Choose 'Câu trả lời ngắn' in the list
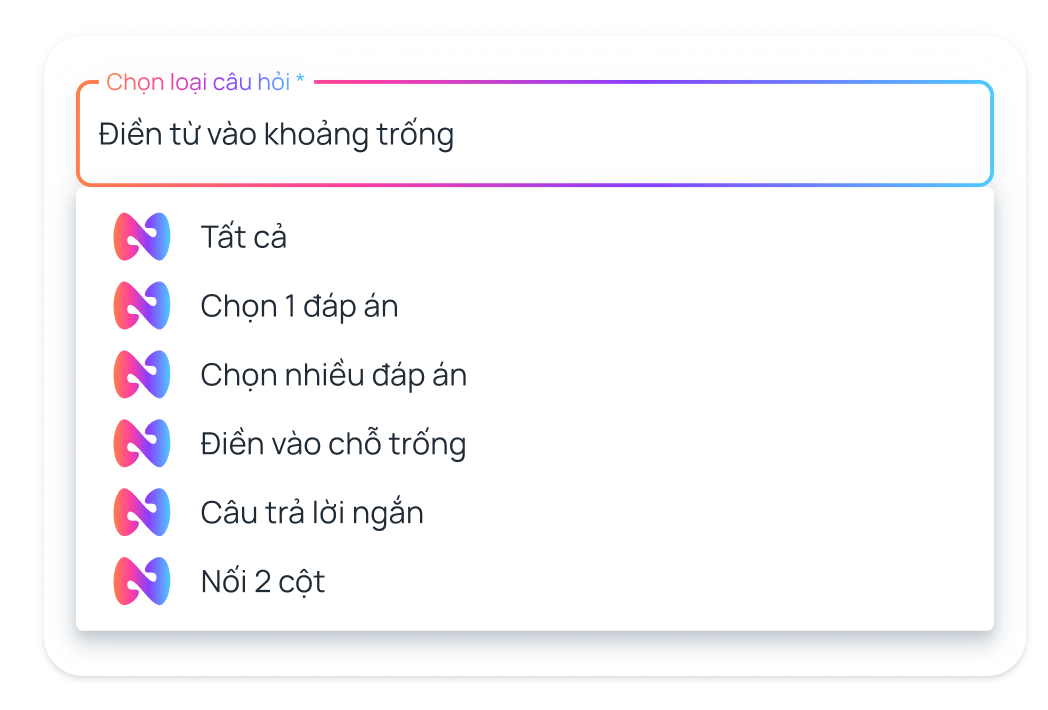This screenshot has height=710, width=1048. point(312,513)
